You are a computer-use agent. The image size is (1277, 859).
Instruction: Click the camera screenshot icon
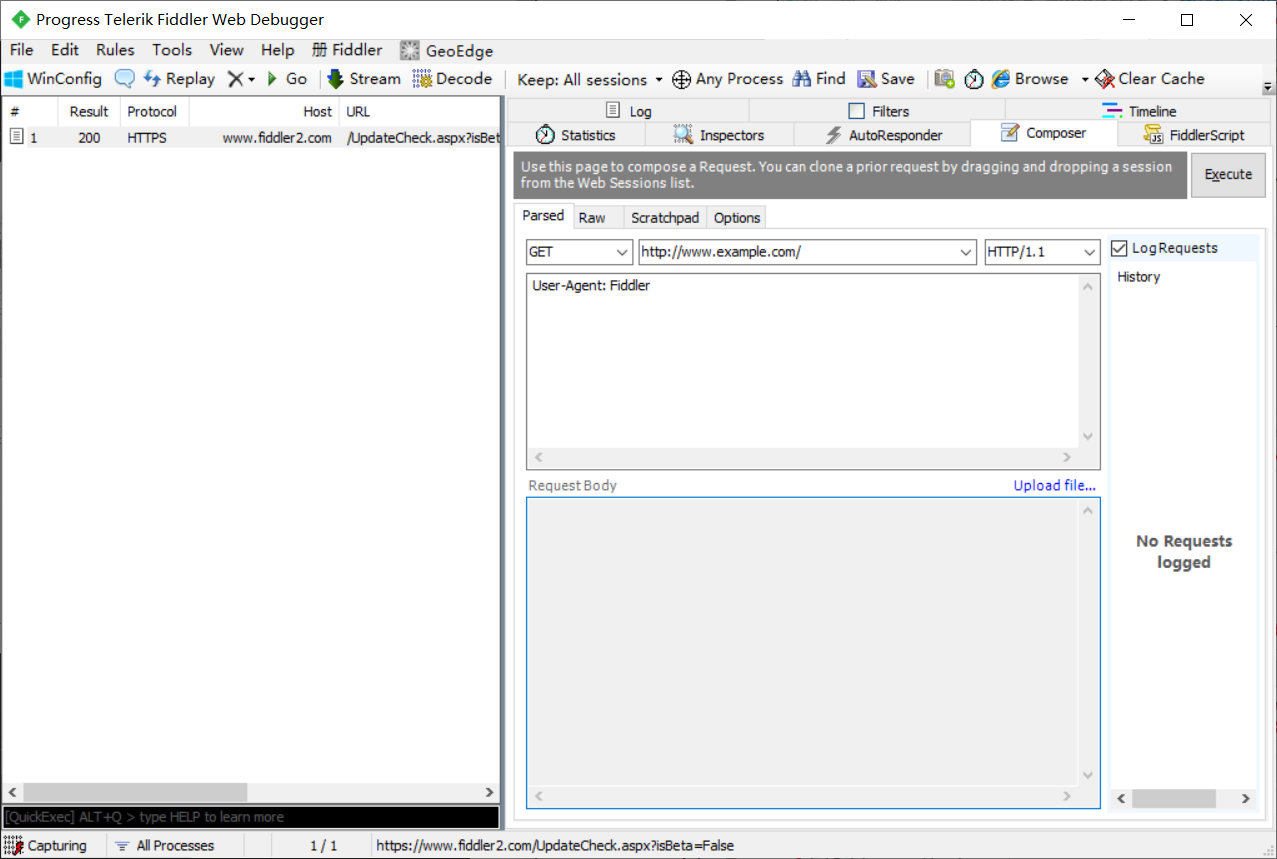pos(944,79)
